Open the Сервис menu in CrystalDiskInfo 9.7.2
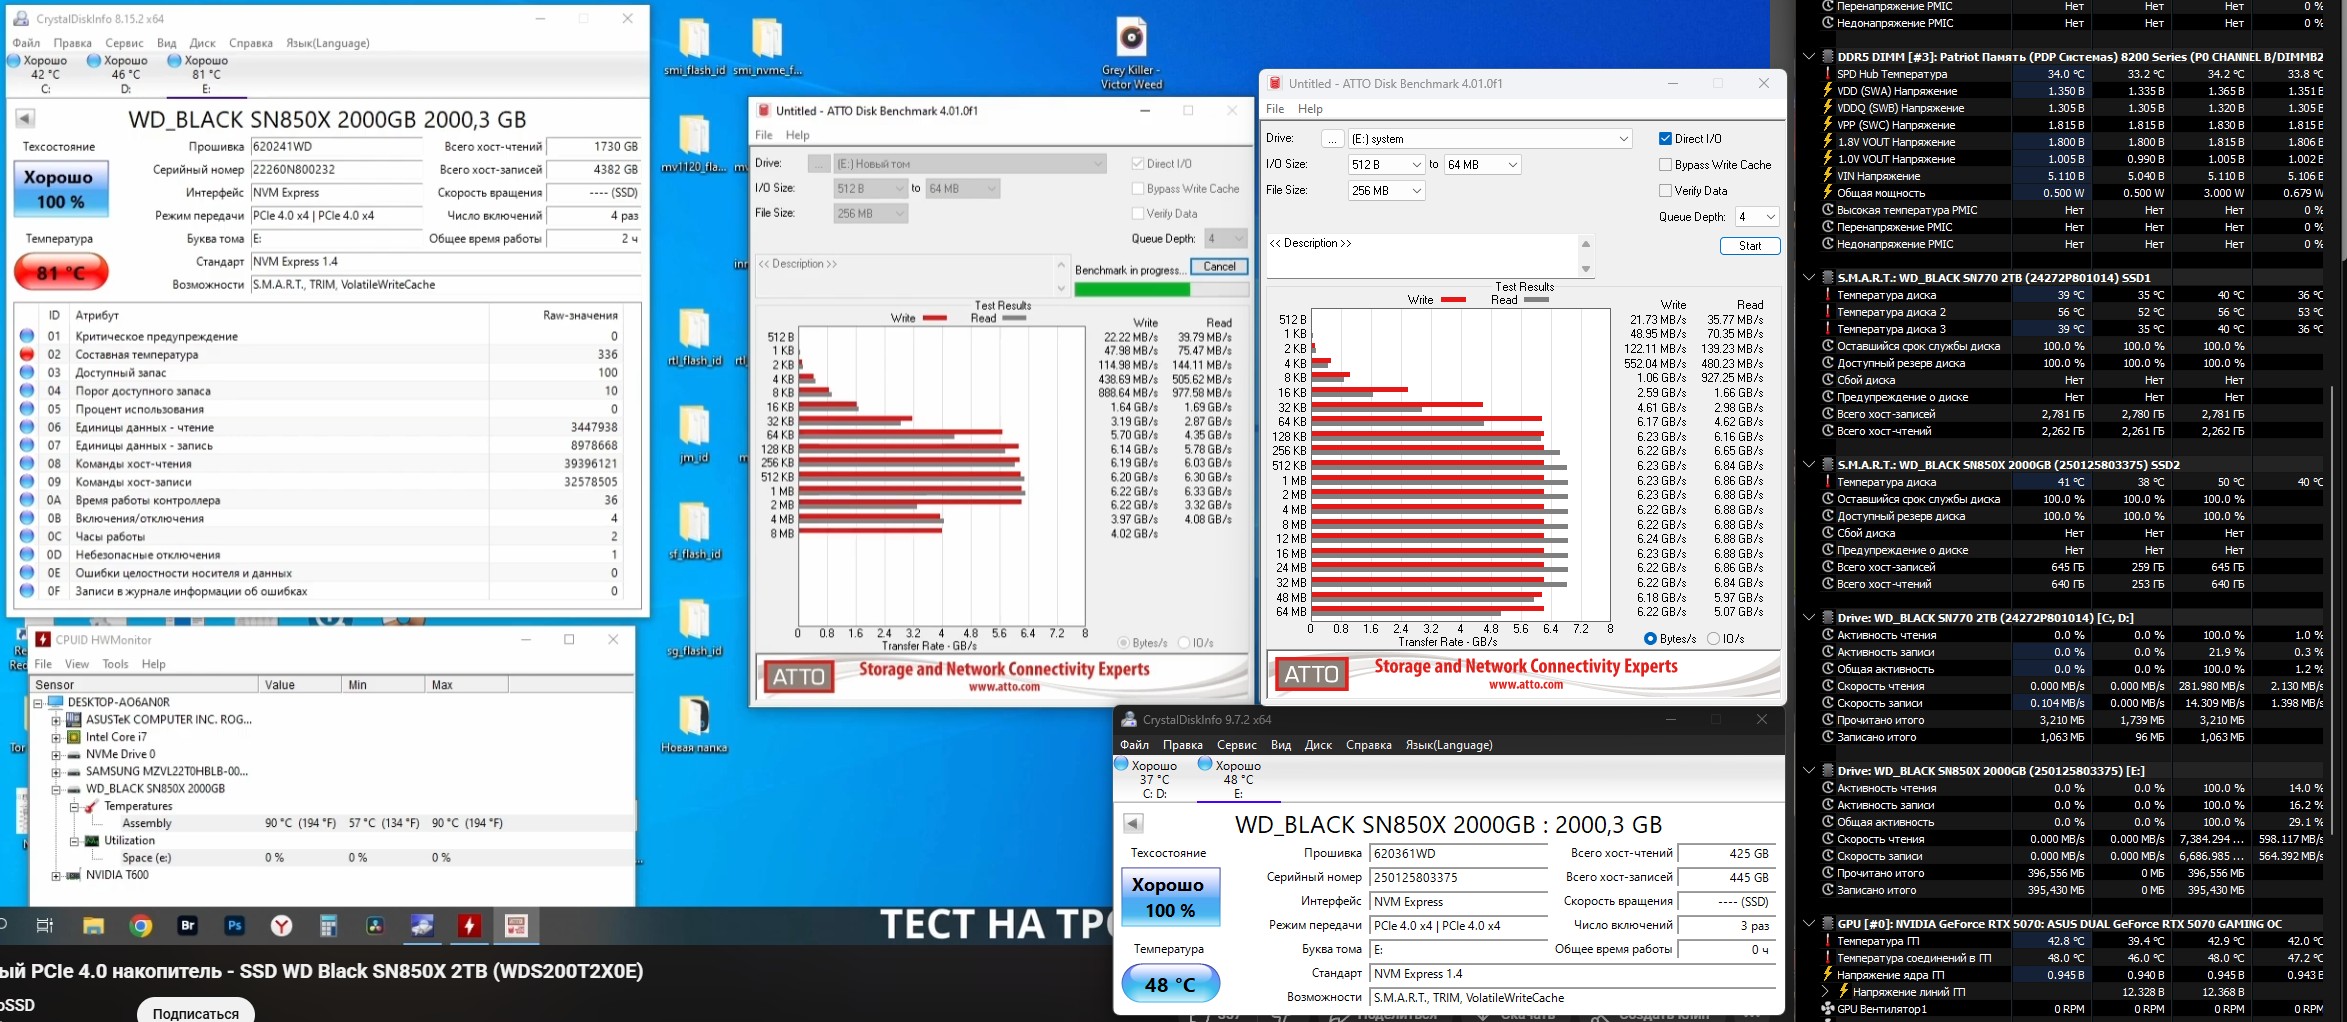The height and width of the screenshot is (1022, 2347). click(1236, 745)
